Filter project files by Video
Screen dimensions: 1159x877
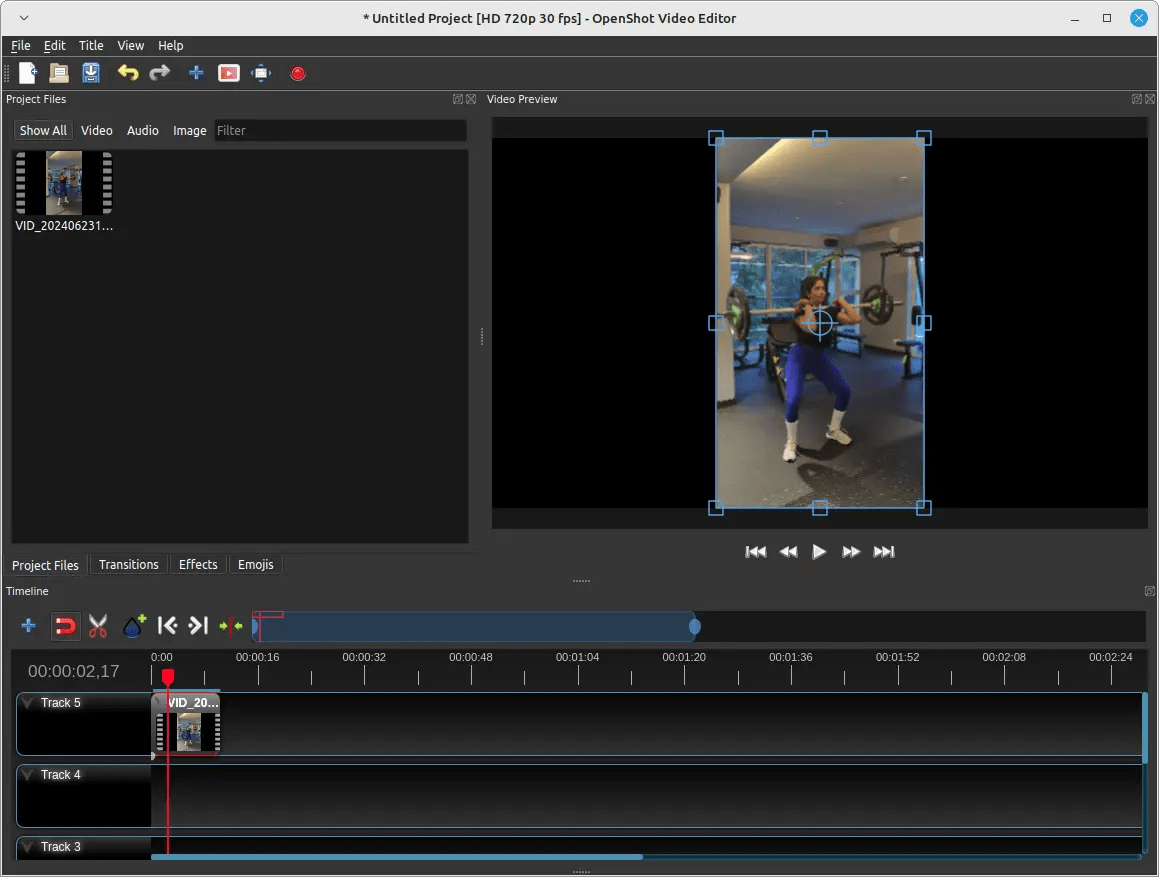tap(97, 130)
